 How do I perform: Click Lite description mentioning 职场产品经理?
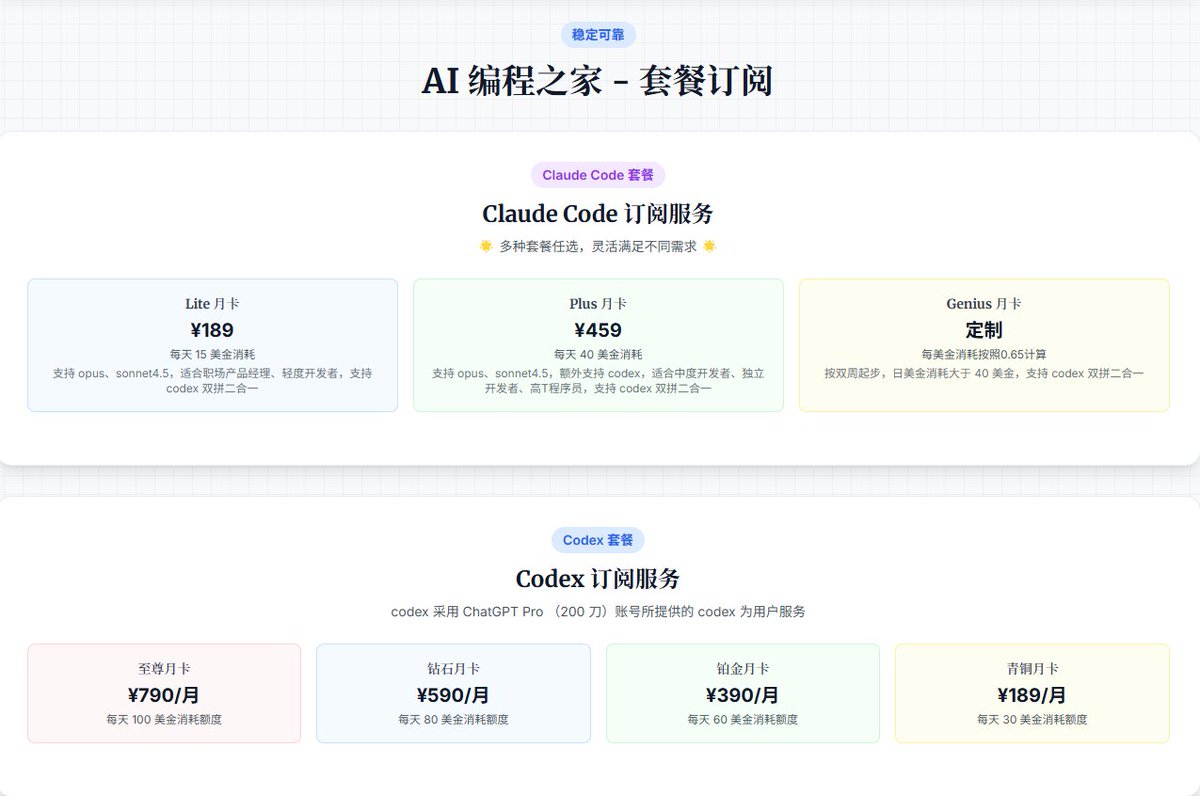212,381
